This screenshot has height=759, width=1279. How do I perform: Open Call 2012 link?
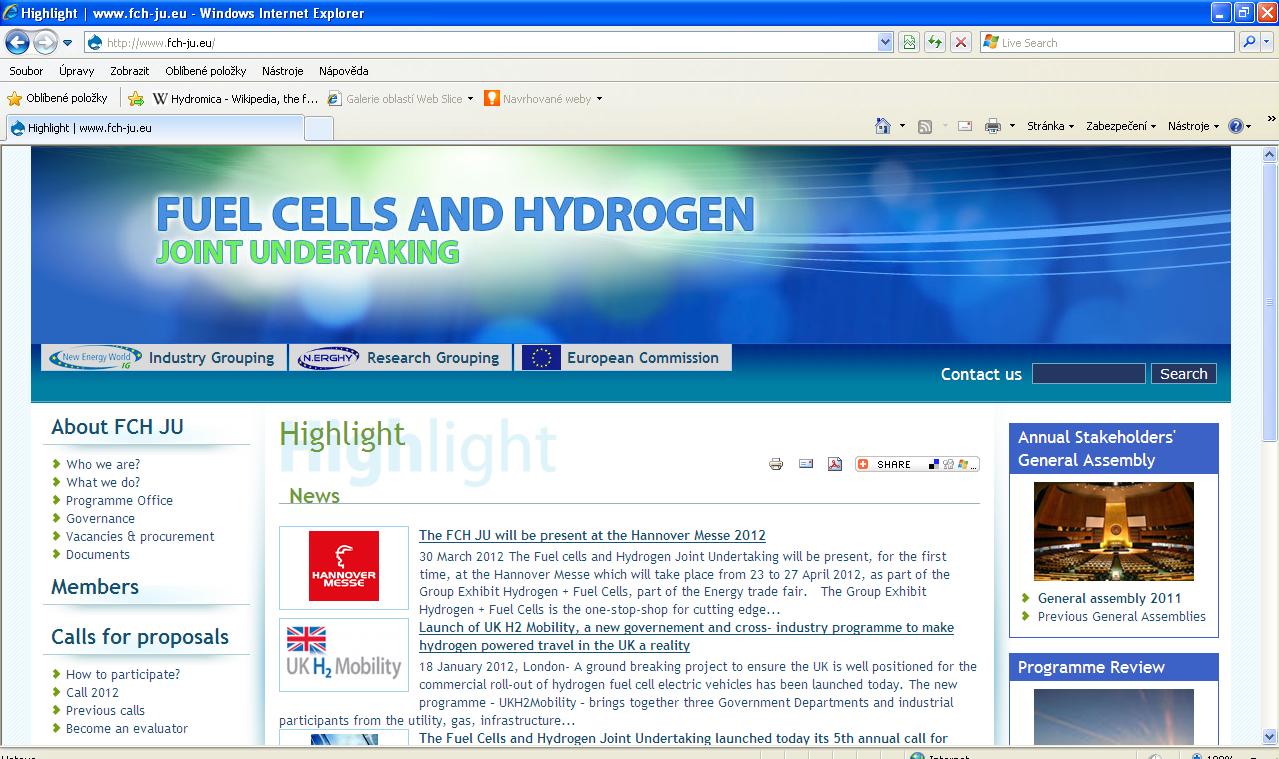[92, 692]
